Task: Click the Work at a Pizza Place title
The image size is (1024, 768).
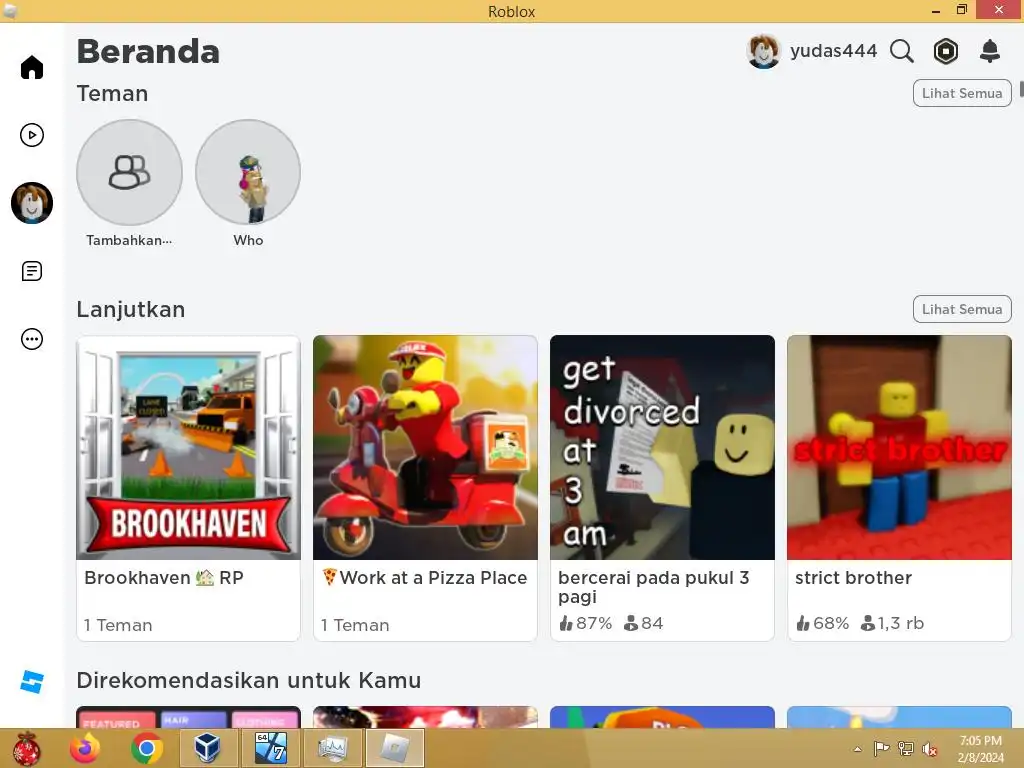Action: 425,578
